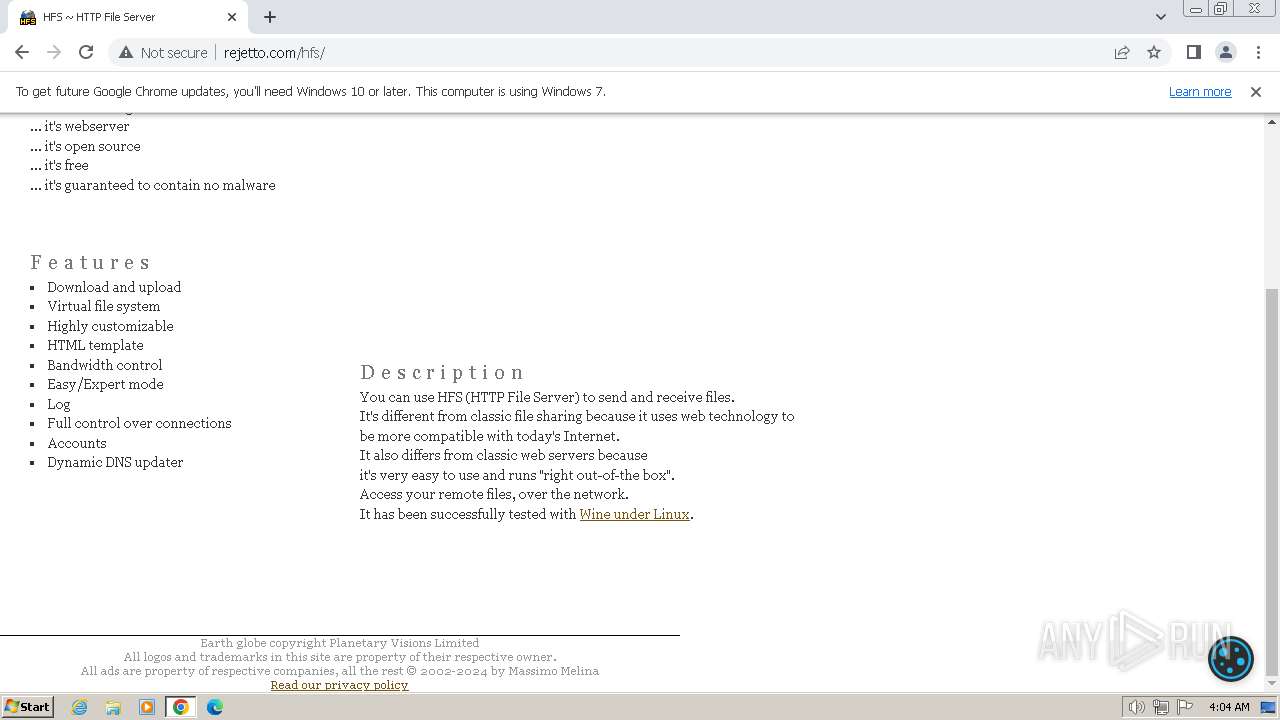This screenshot has height=720, width=1280.
Task: Open the Chrome three-dot menu
Action: (x=1258, y=52)
